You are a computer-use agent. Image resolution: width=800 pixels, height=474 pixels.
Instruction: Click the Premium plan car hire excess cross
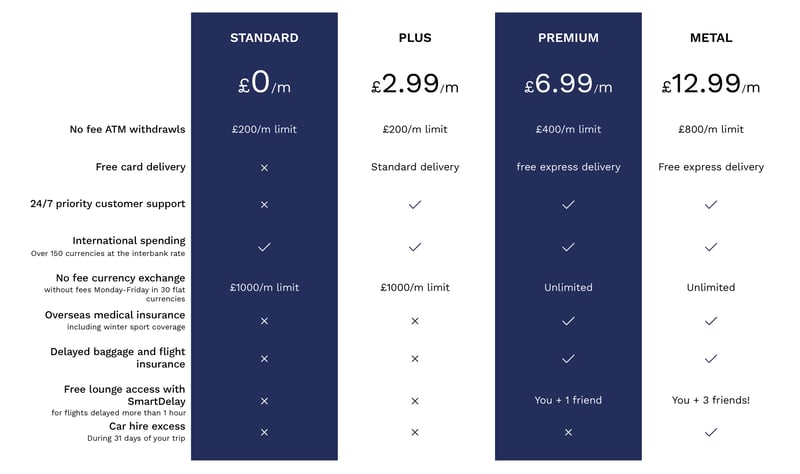click(568, 432)
